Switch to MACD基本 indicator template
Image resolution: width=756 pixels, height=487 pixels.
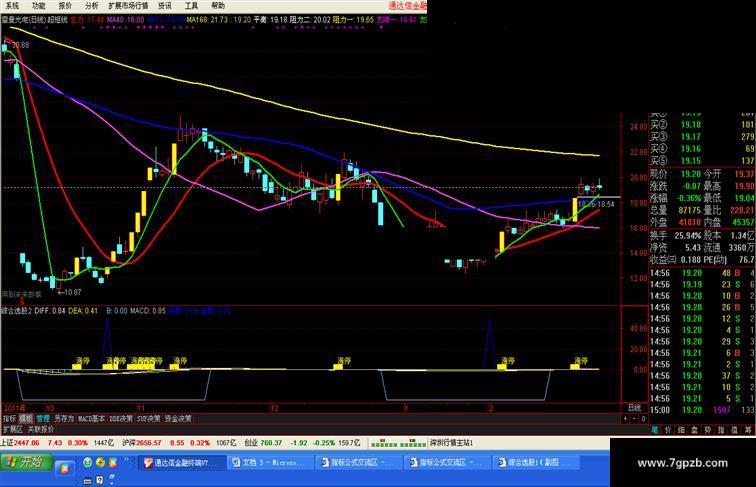click(91, 419)
